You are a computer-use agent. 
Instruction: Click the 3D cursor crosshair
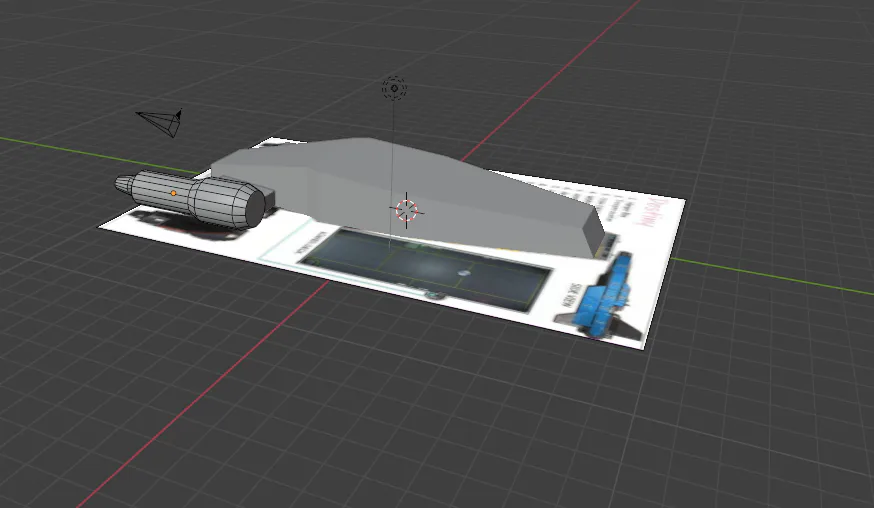406,210
